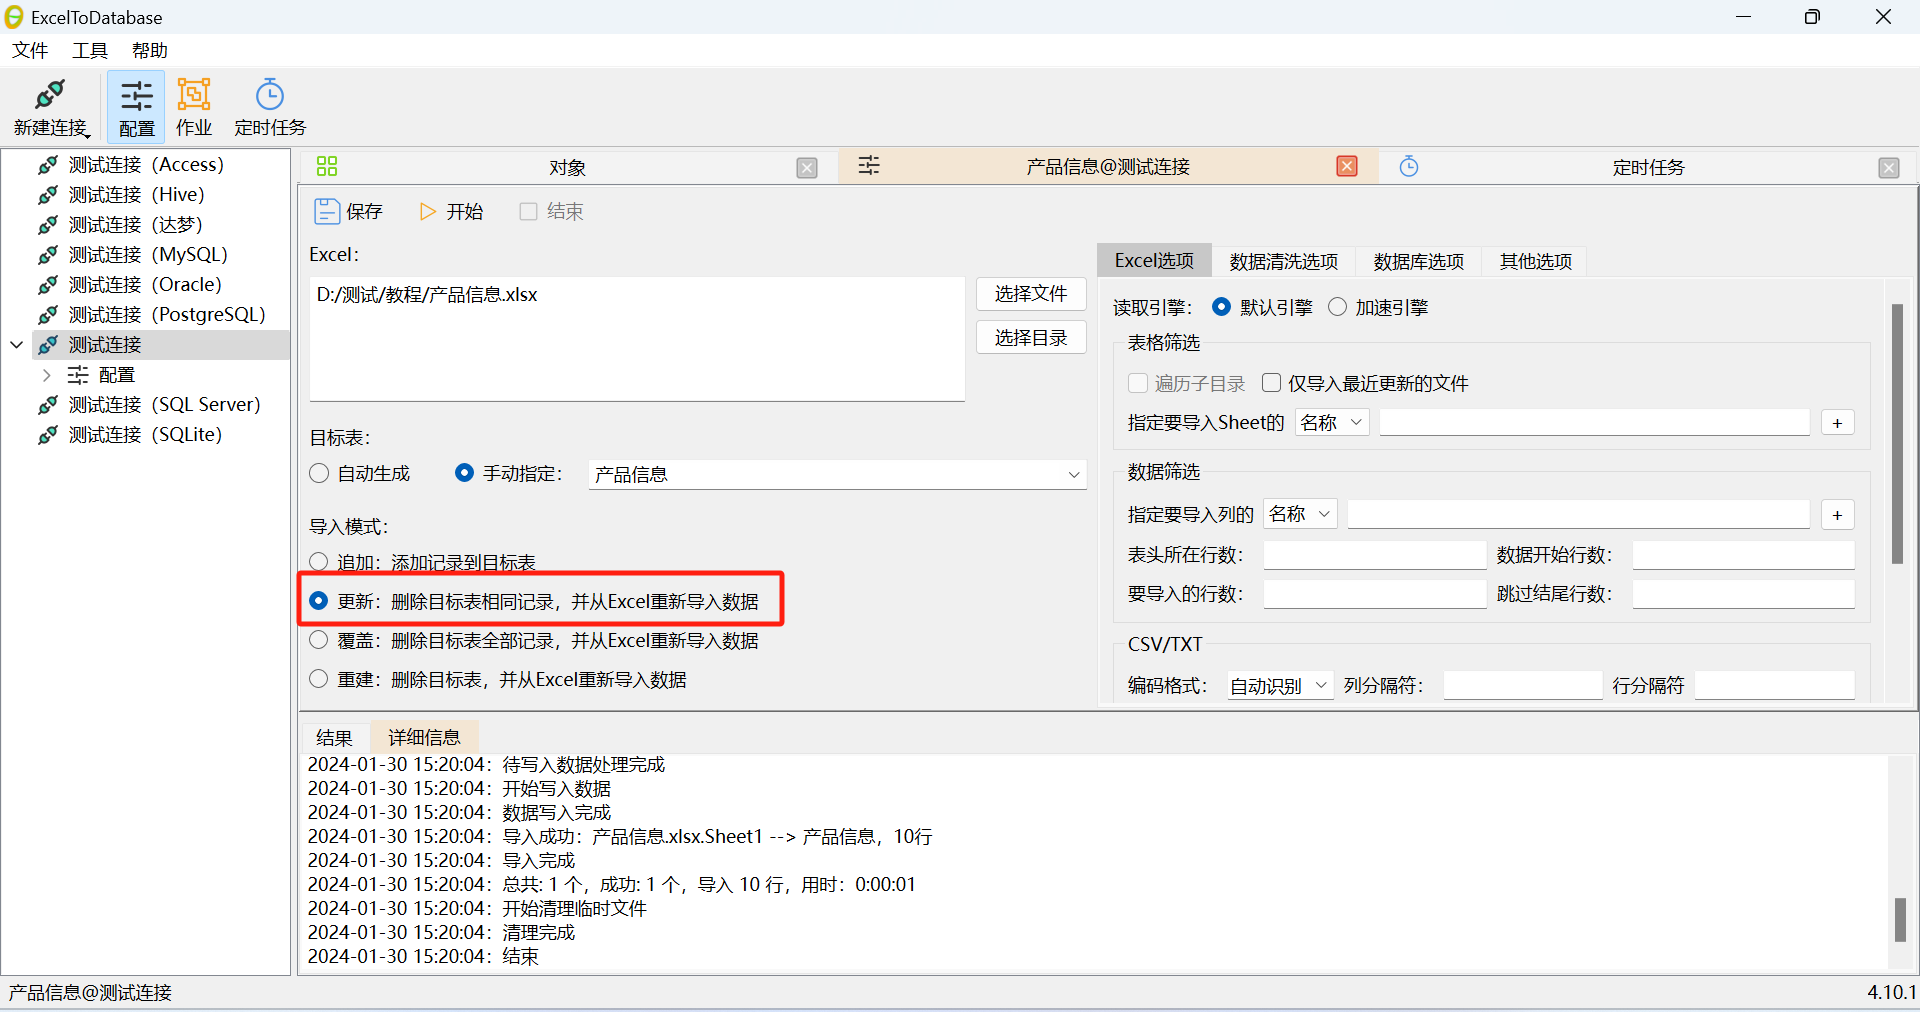This screenshot has height=1012, width=1920.
Task: Click plus button beside import column field
Action: click(x=1837, y=515)
